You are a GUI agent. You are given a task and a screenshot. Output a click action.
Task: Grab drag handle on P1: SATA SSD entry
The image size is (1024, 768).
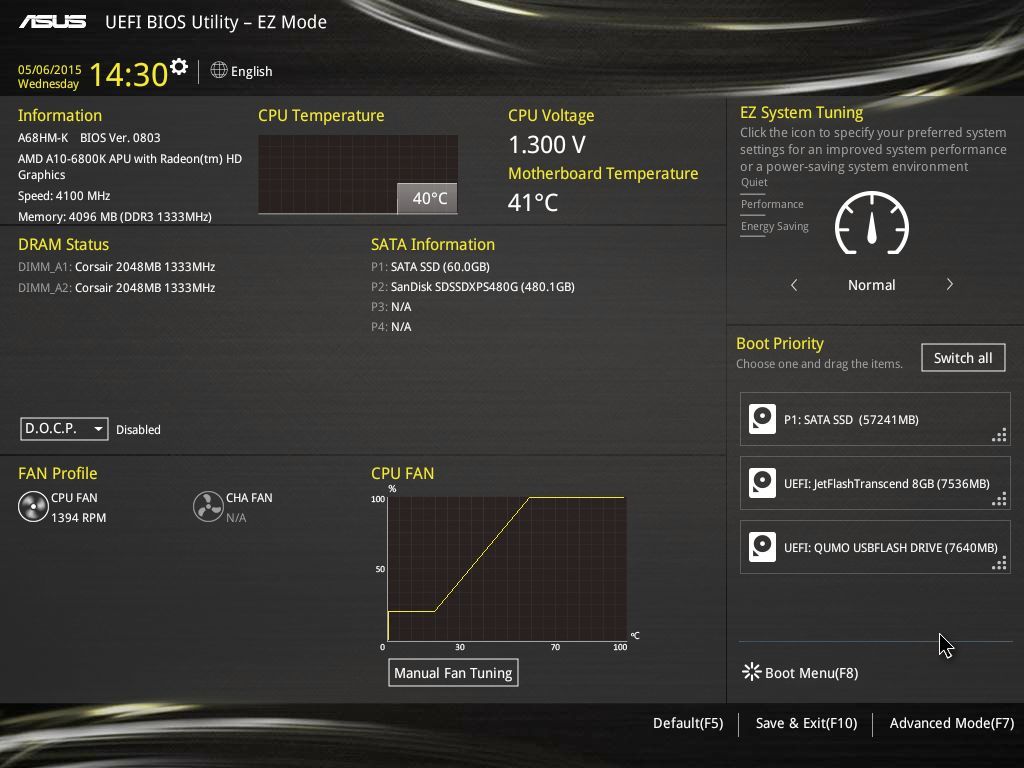(999, 435)
